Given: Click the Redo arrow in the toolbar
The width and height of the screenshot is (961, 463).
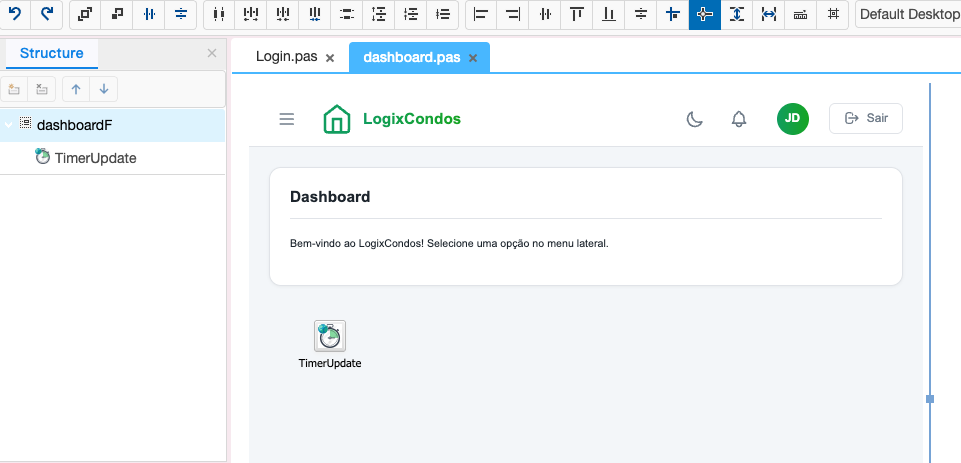Looking at the screenshot, I should tap(46, 14).
